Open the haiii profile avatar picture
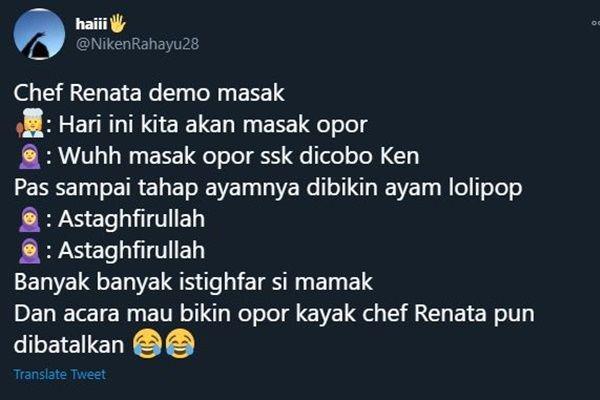The width and height of the screenshot is (600, 400). [39, 34]
